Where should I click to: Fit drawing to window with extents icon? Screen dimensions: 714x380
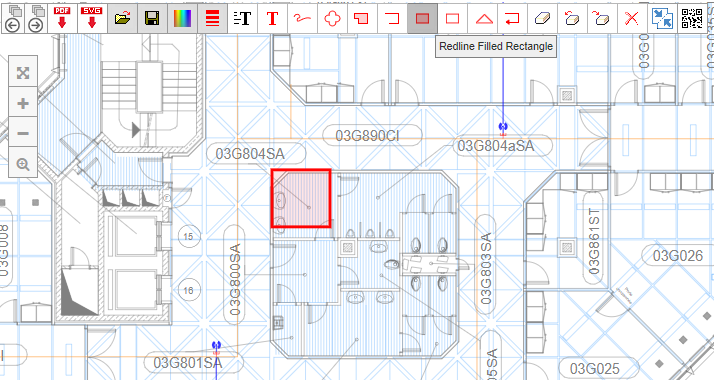pyautogui.click(x=23, y=73)
